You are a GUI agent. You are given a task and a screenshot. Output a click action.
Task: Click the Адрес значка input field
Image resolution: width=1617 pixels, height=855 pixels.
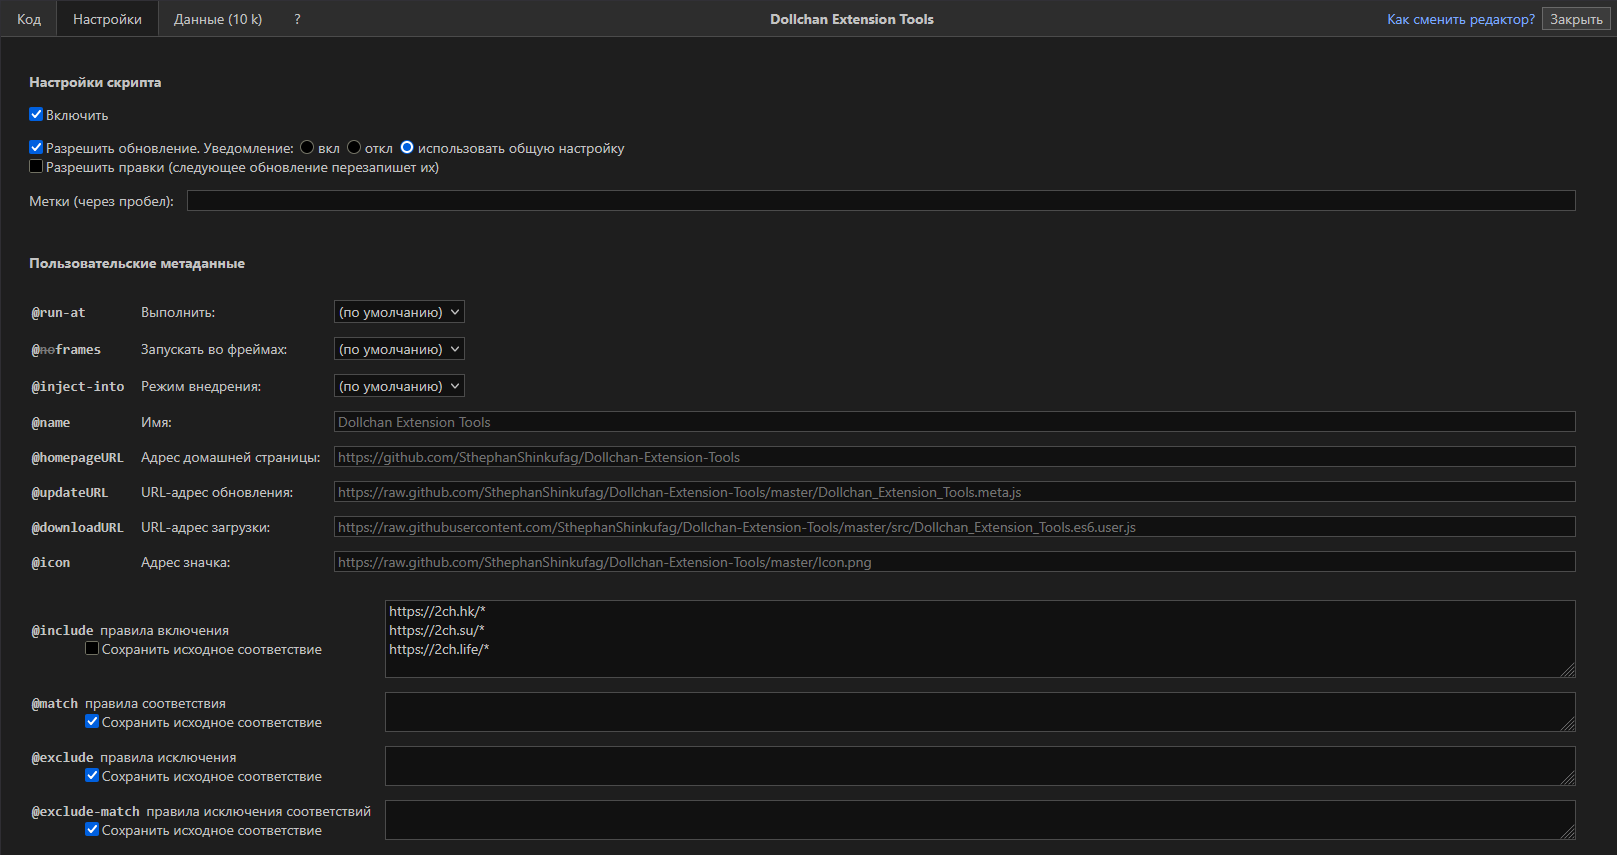pos(954,562)
